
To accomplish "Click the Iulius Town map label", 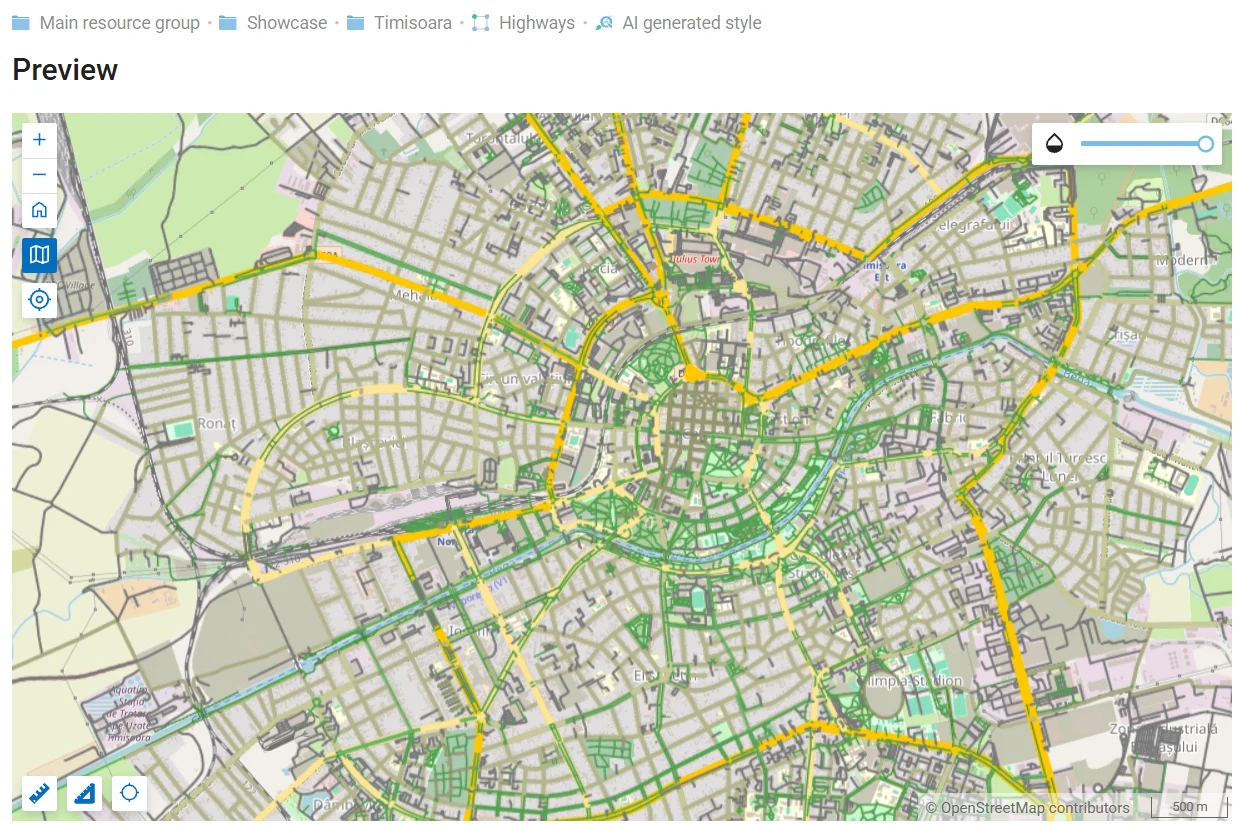I will click(x=694, y=259).
